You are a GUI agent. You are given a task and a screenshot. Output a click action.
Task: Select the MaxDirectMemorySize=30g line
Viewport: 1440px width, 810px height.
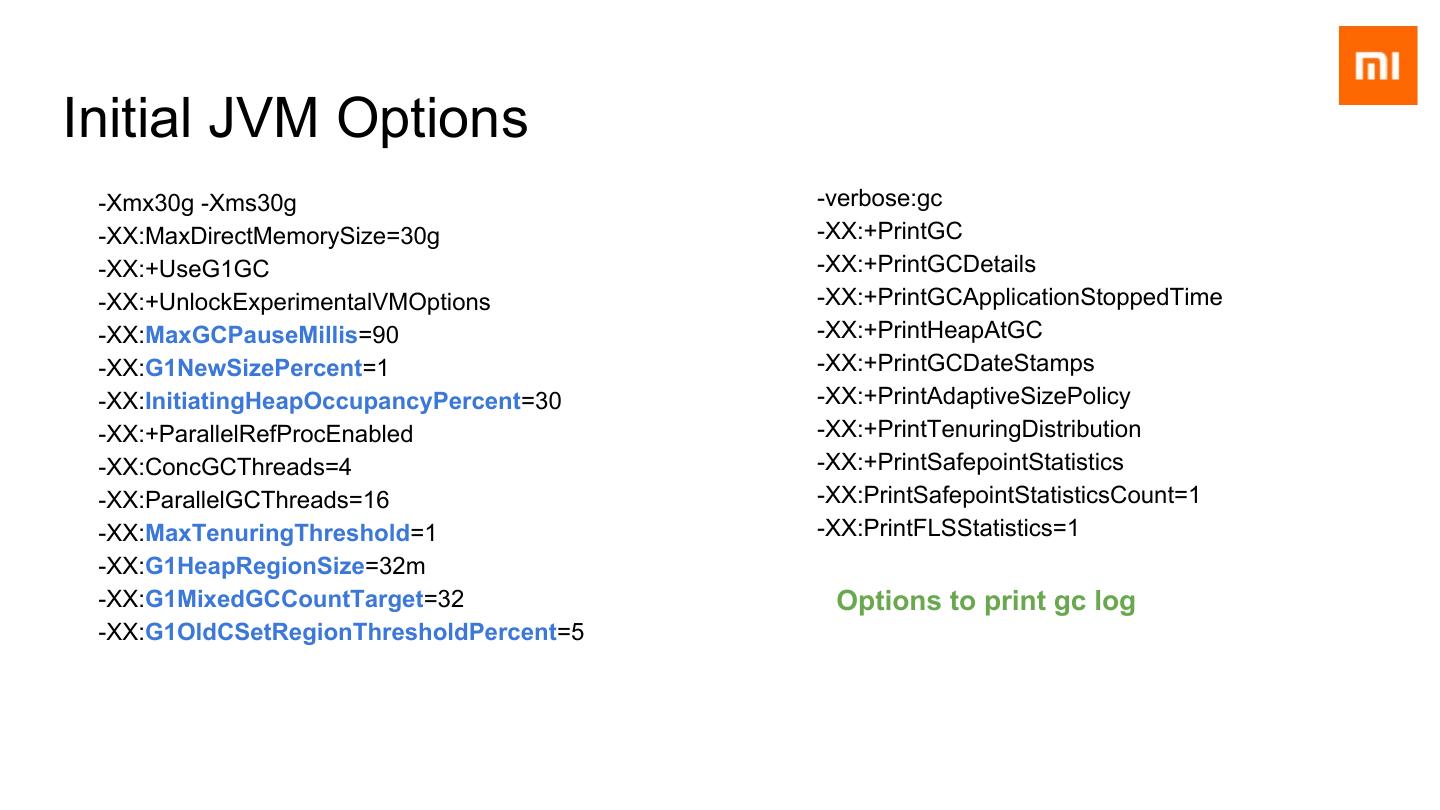pyautogui.click(x=268, y=237)
